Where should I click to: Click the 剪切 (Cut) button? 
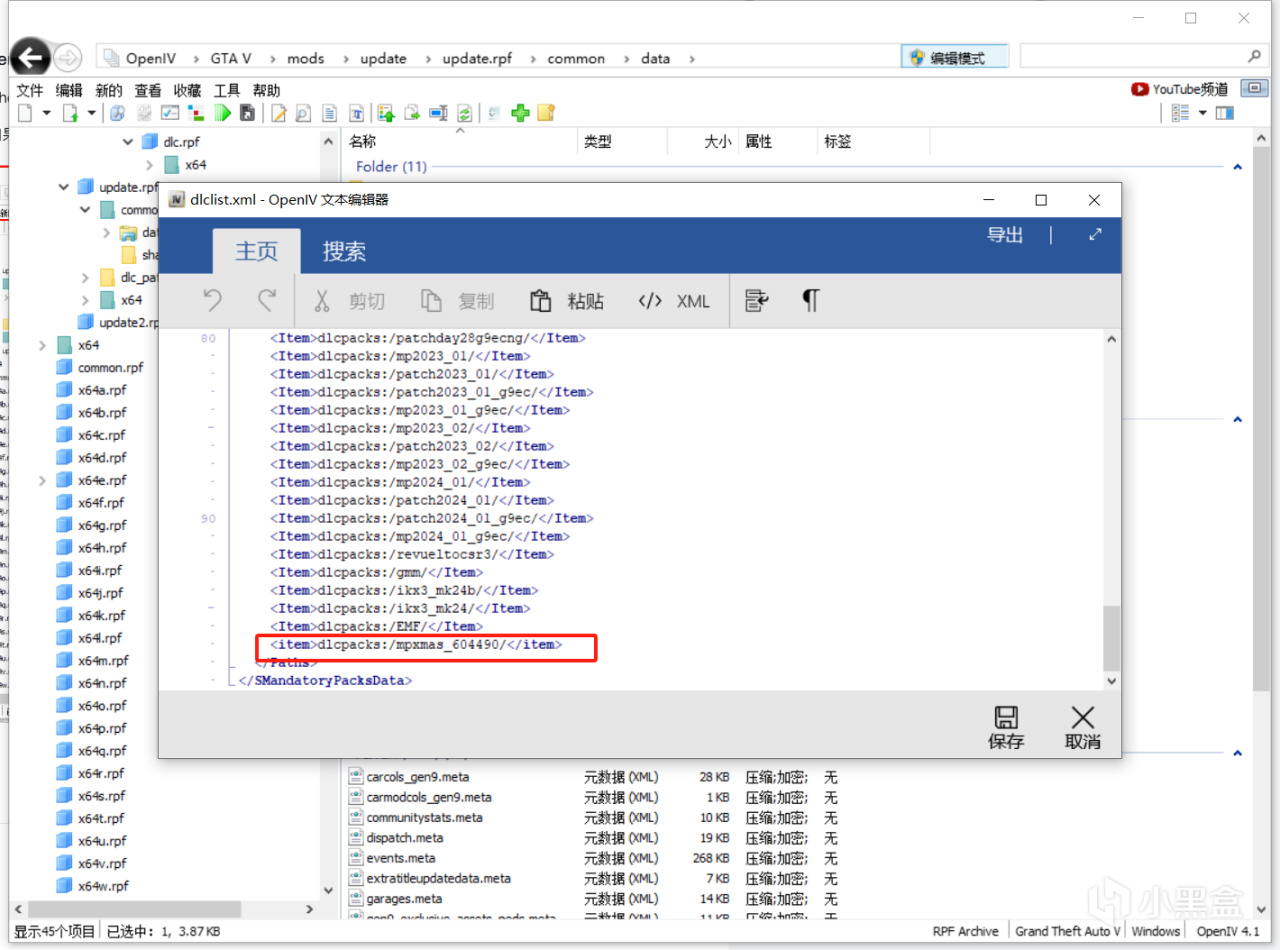point(348,301)
